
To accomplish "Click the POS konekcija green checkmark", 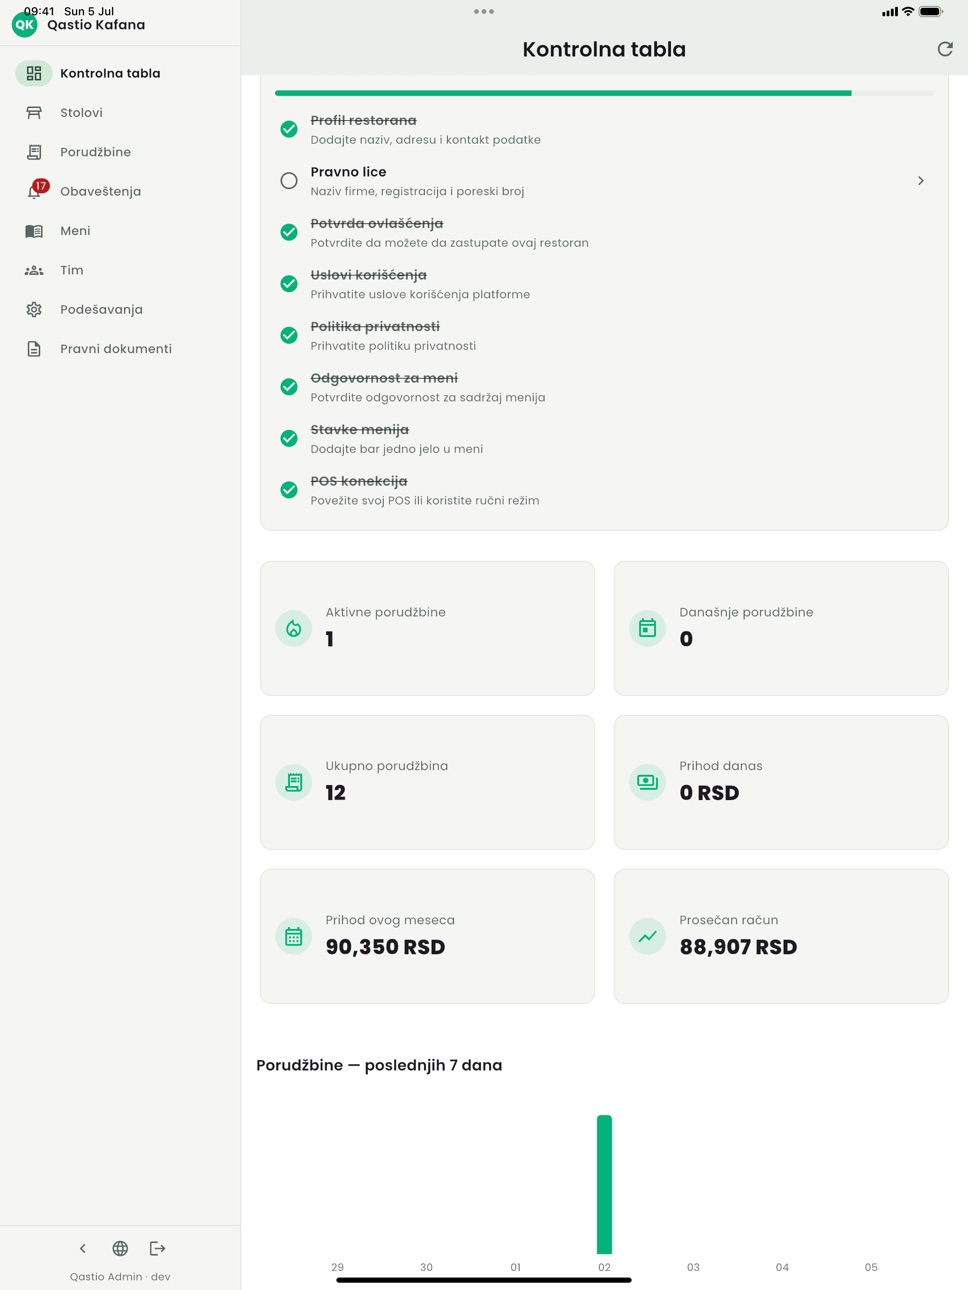I will (289, 490).
